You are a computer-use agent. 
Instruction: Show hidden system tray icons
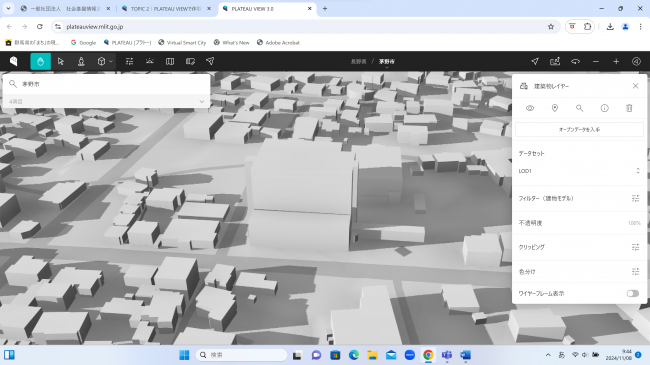coord(548,355)
